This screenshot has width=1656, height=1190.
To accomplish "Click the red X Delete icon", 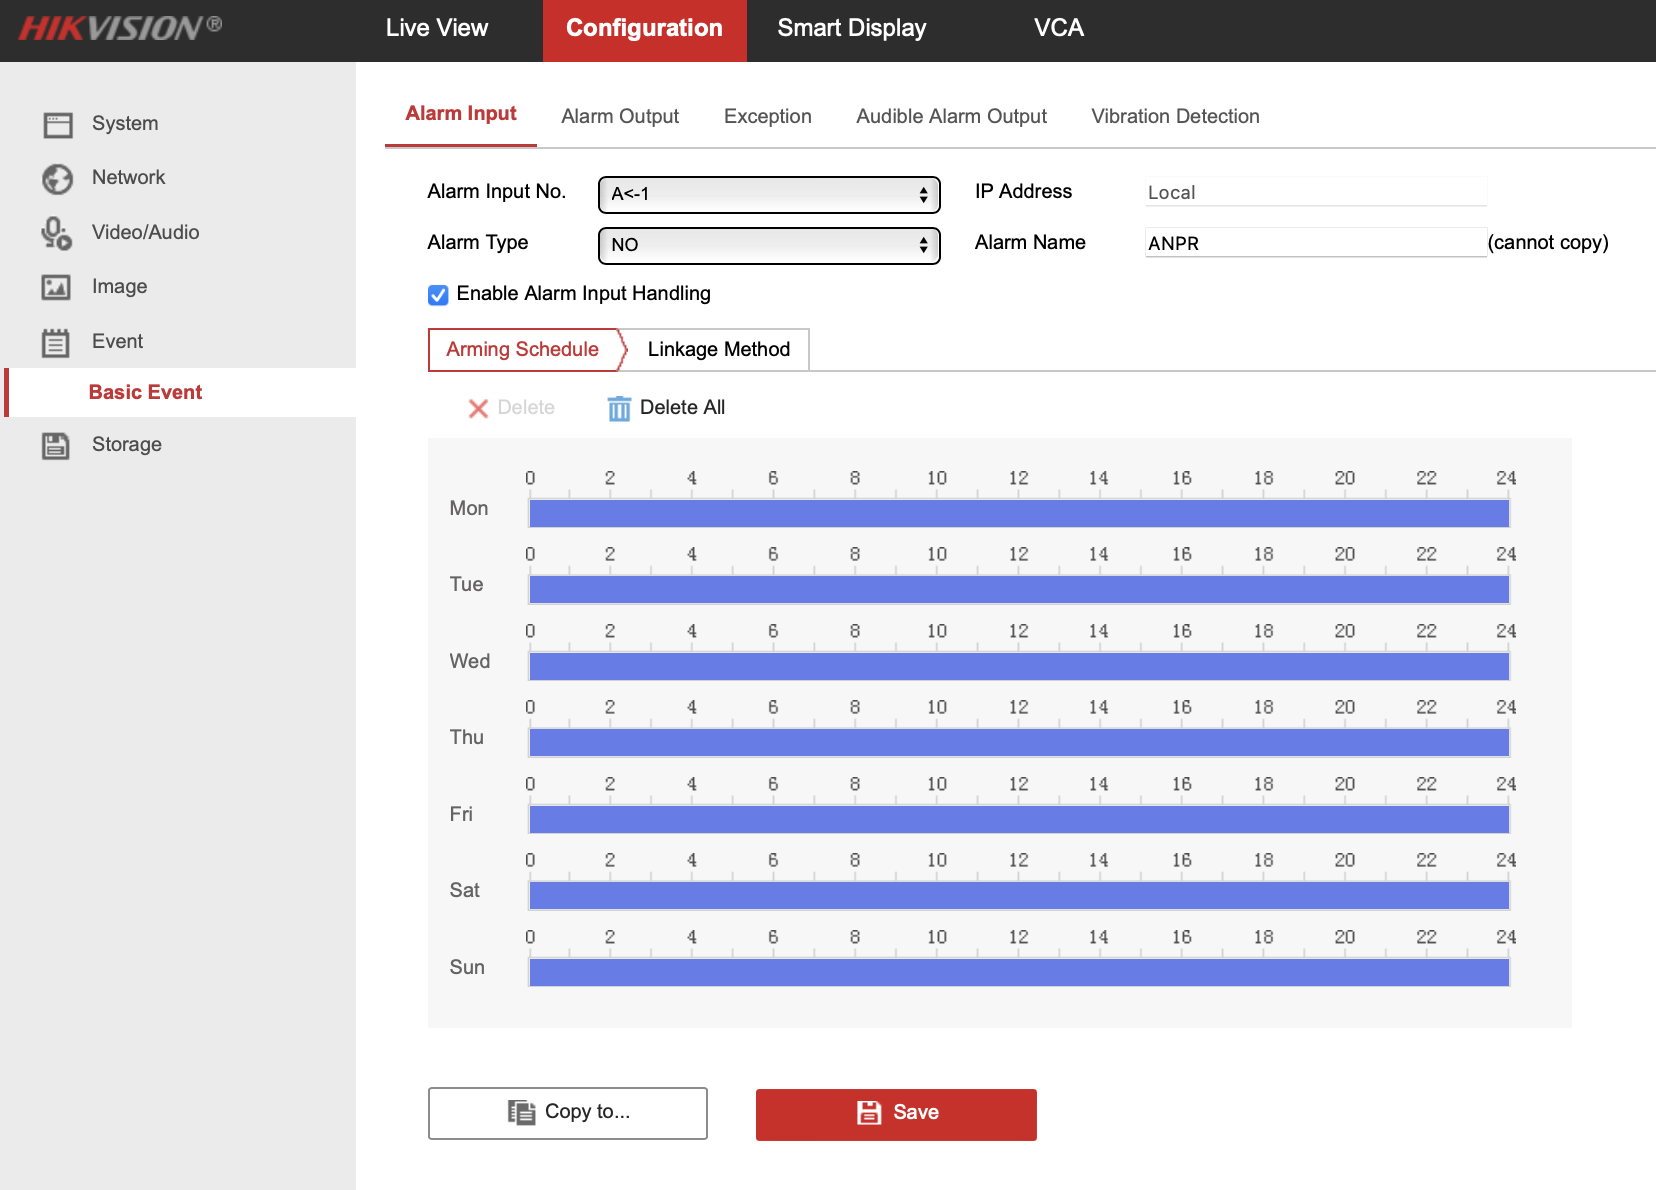I will coord(478,408).
